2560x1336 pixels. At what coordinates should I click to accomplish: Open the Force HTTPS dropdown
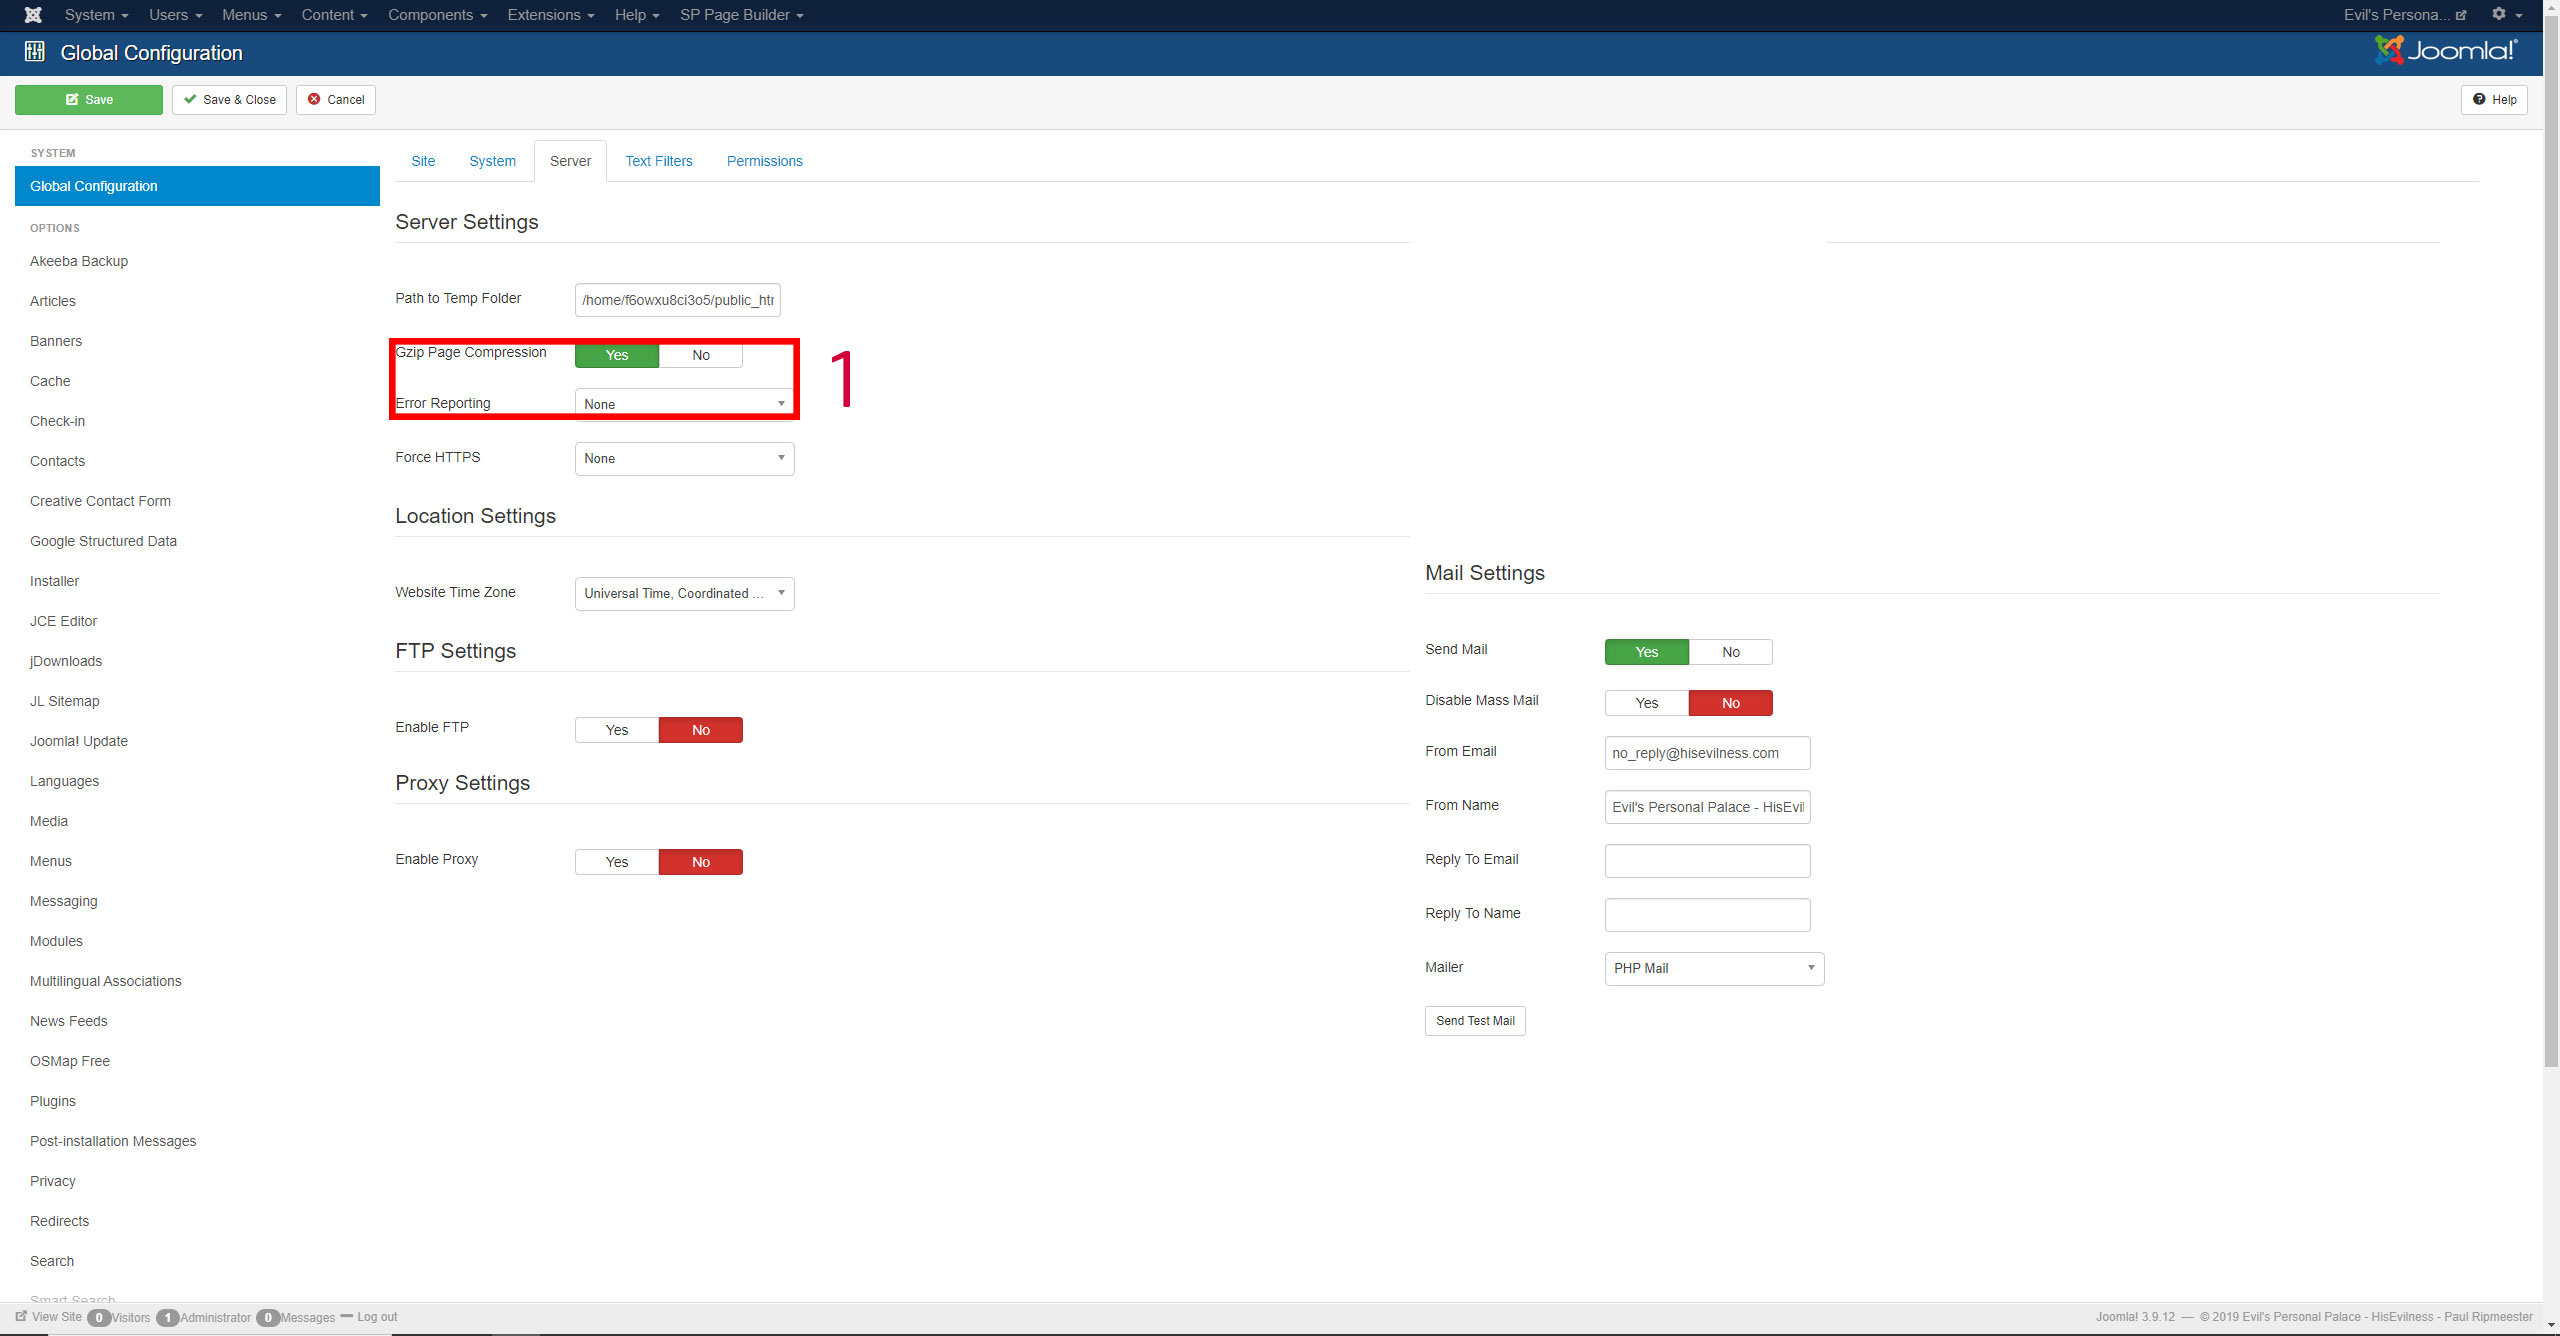[x=685, y=459]
